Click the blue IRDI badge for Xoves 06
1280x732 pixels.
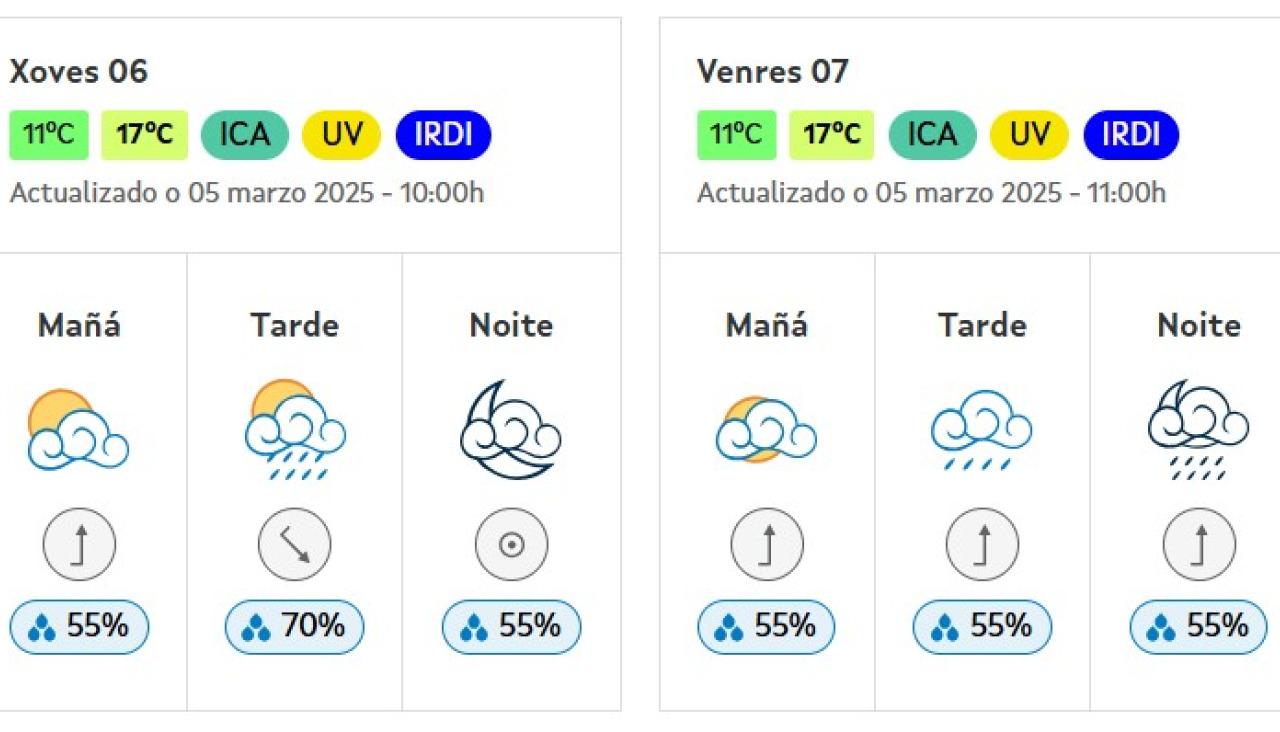tap(444, 134)
